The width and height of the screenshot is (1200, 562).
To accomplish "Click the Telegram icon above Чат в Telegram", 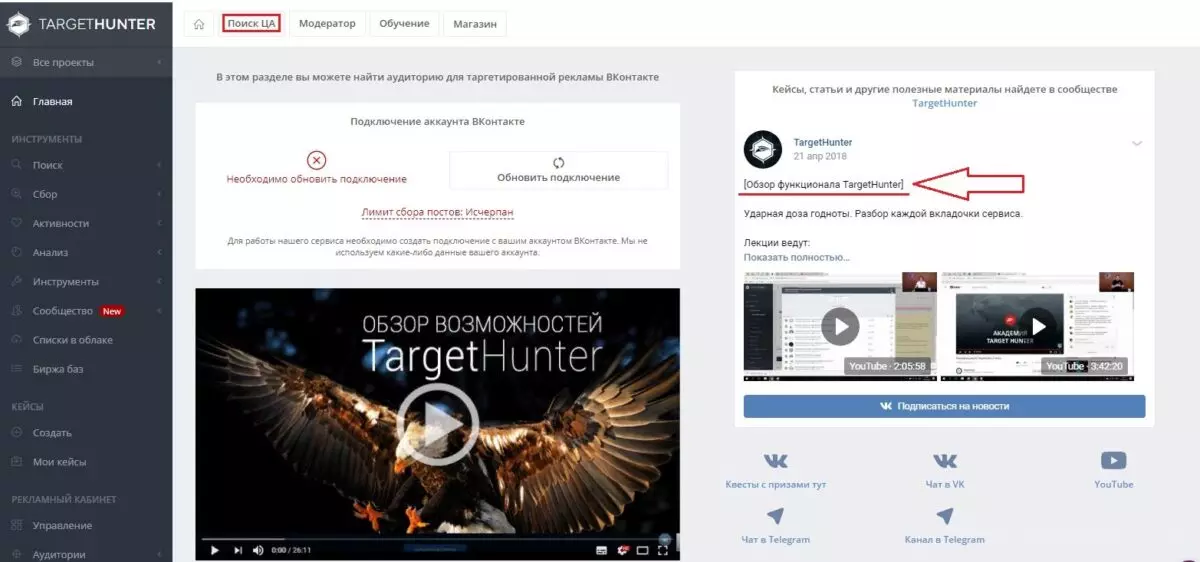I will tap(775, 516).
